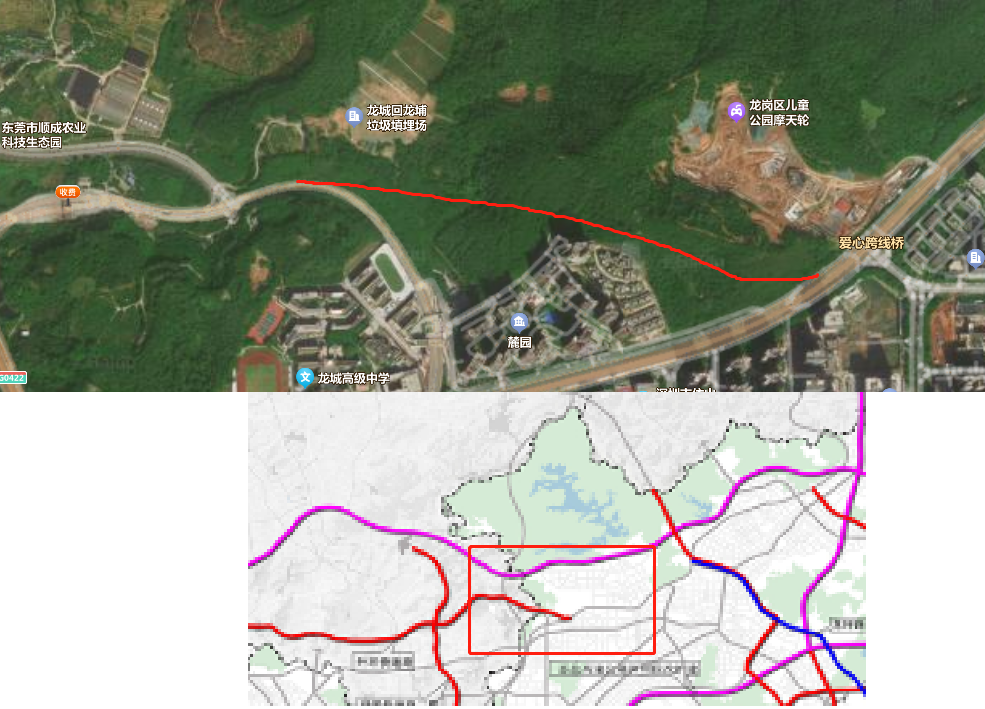985x709 pixels.
Task: Select the orange 收费 toll station badge
Action: (68, 192)
